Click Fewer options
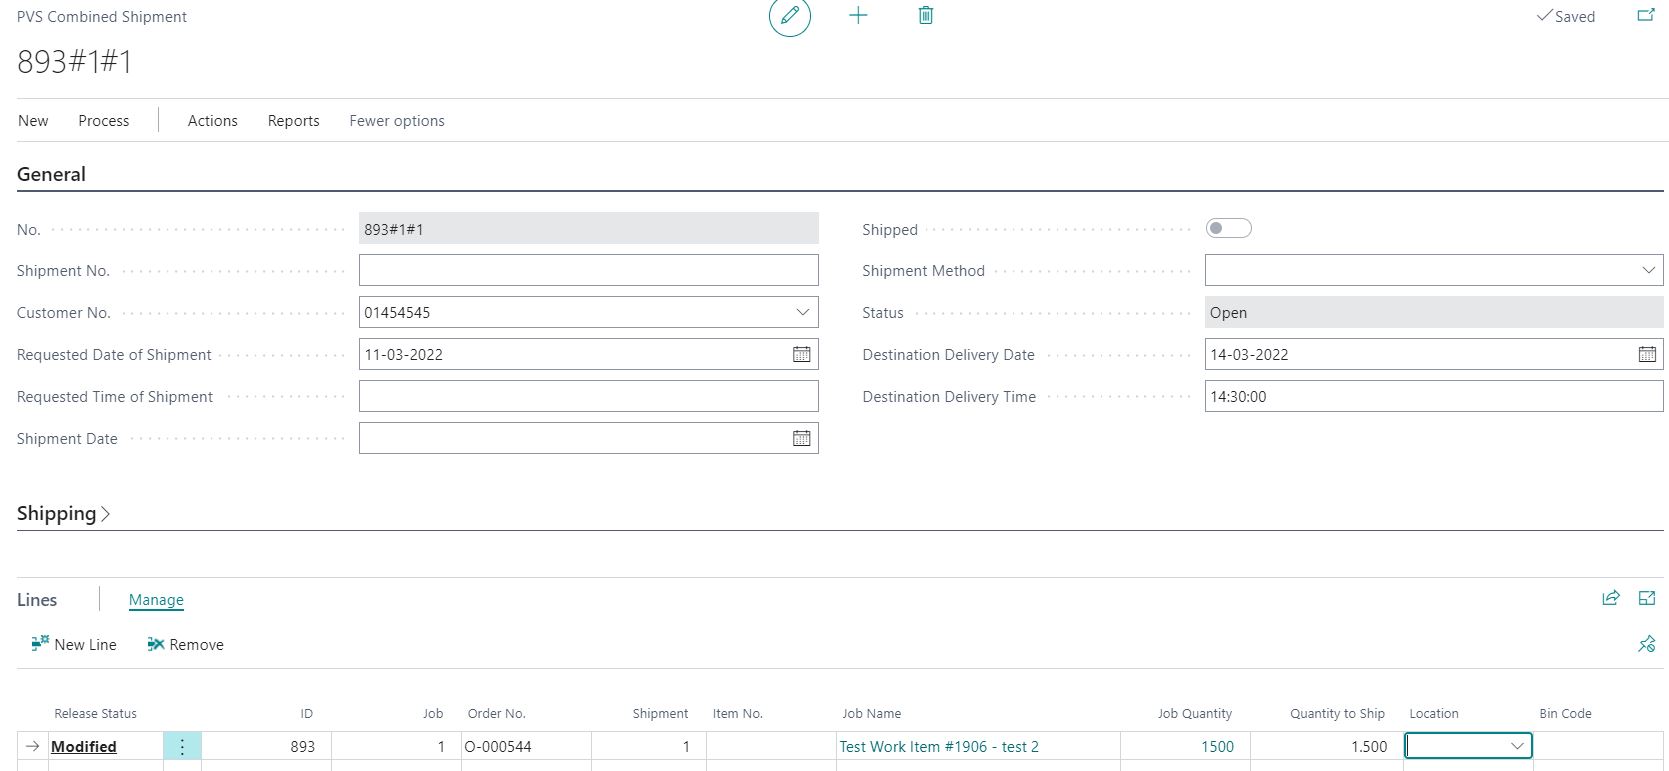The height and width of the screenshot is (771, 1669). pyautogui.click(x=397, y=120)
